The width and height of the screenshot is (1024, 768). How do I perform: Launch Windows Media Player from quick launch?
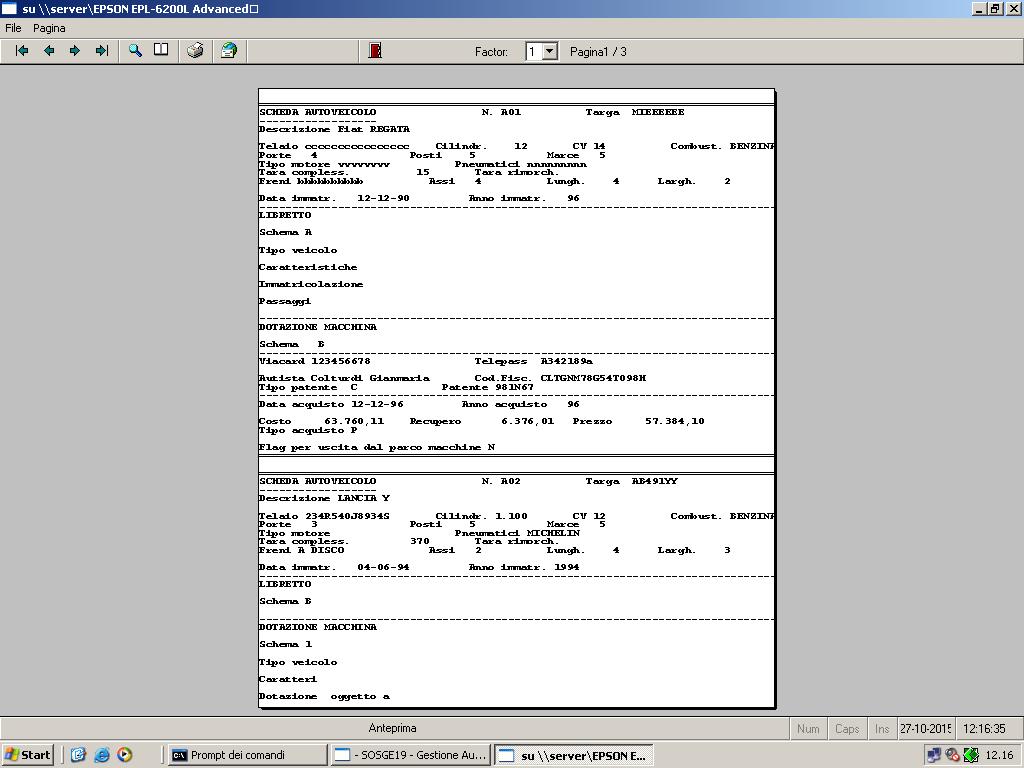pos(125,755)
